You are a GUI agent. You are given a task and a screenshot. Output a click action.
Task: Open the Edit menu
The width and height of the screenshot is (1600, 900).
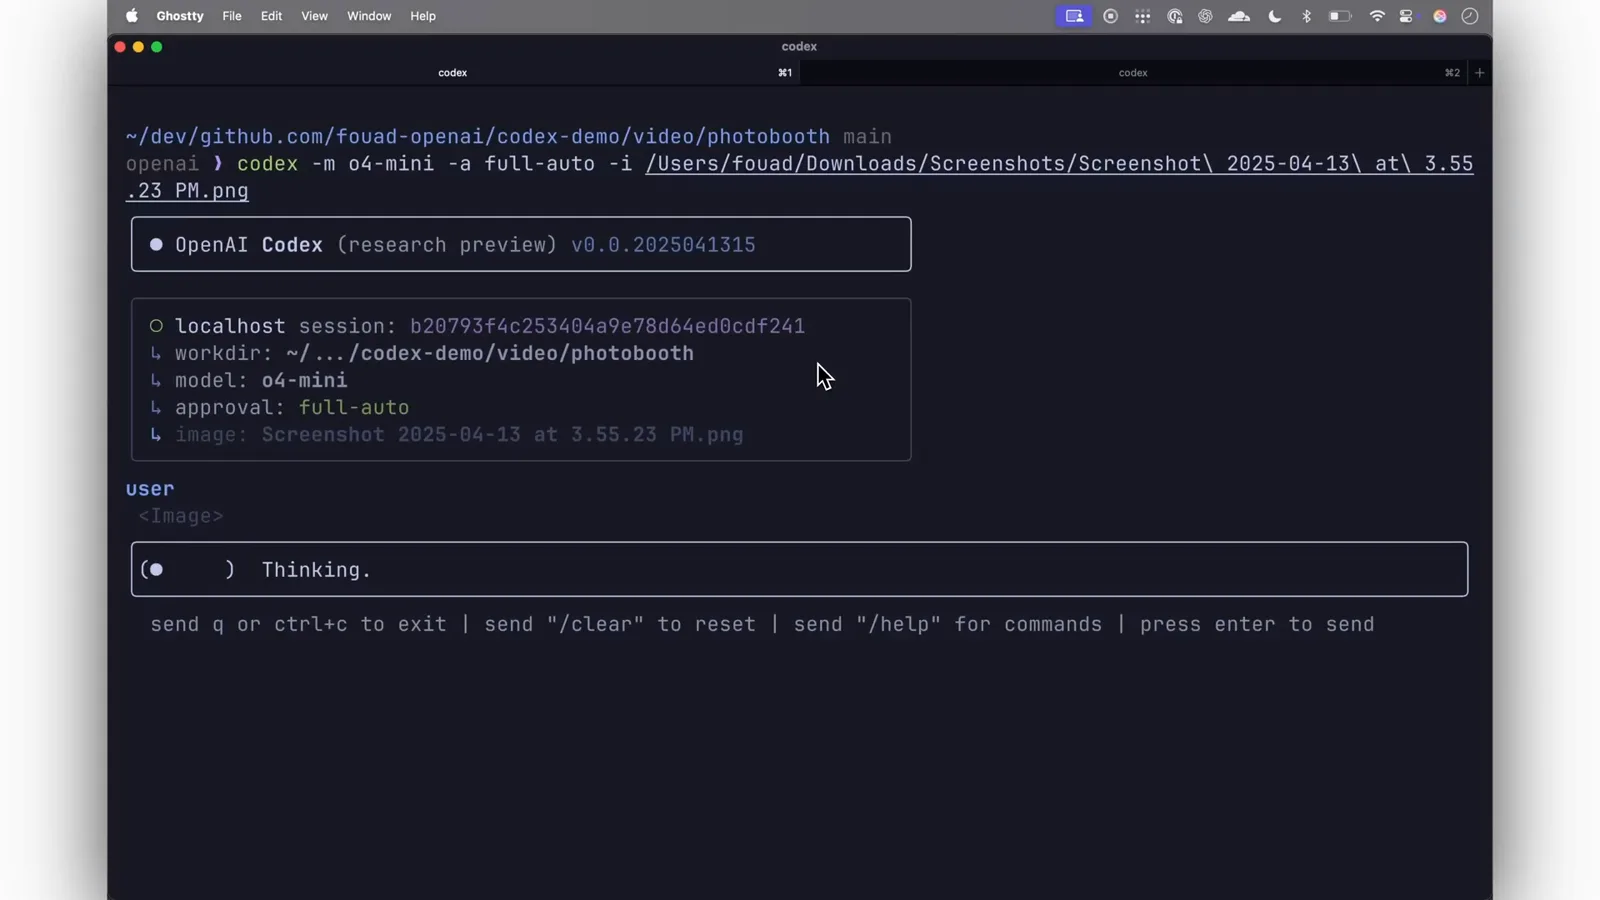point(271,16)
